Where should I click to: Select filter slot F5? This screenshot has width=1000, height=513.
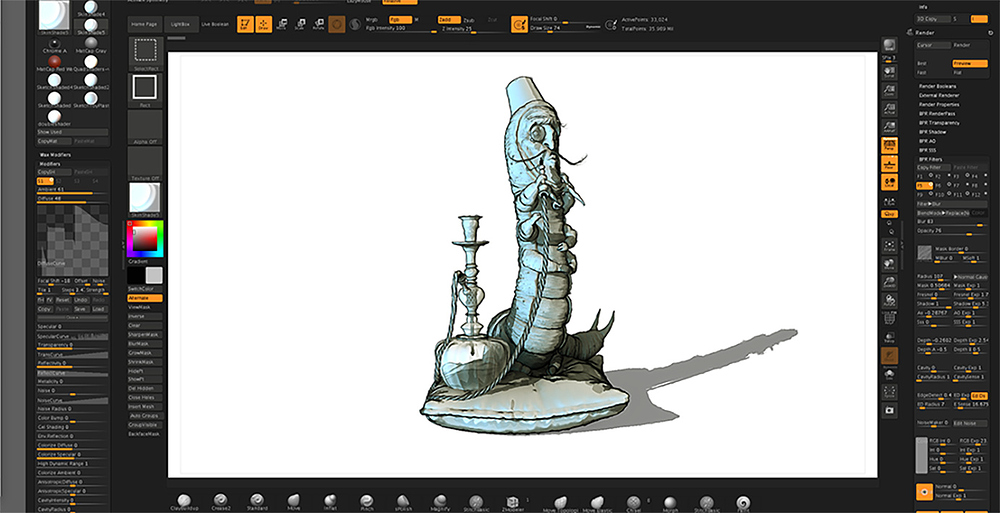[x=924, y=185]
